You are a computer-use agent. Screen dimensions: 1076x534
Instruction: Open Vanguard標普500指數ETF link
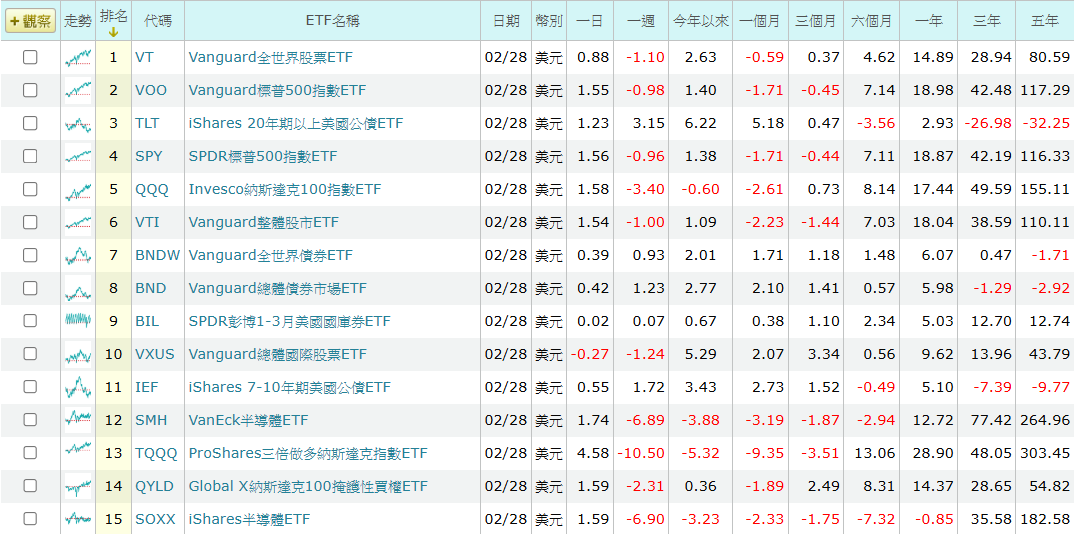coord(277,91)
